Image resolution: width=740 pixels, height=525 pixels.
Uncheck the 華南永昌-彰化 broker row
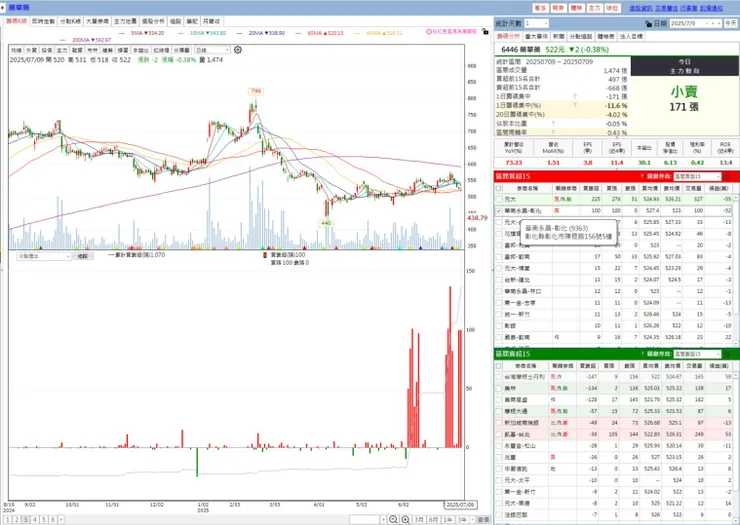tap(498, 211)
